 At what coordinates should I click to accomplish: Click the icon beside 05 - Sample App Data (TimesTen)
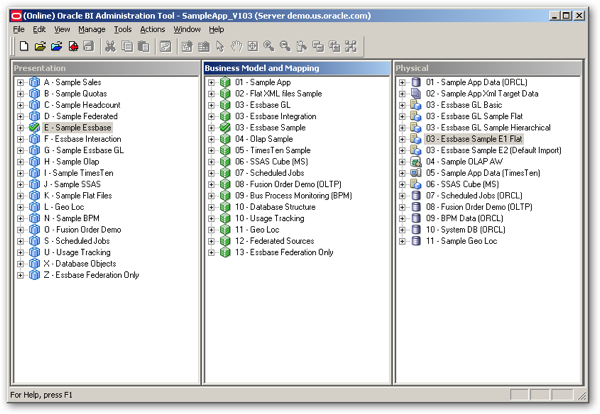pos(416,173)
